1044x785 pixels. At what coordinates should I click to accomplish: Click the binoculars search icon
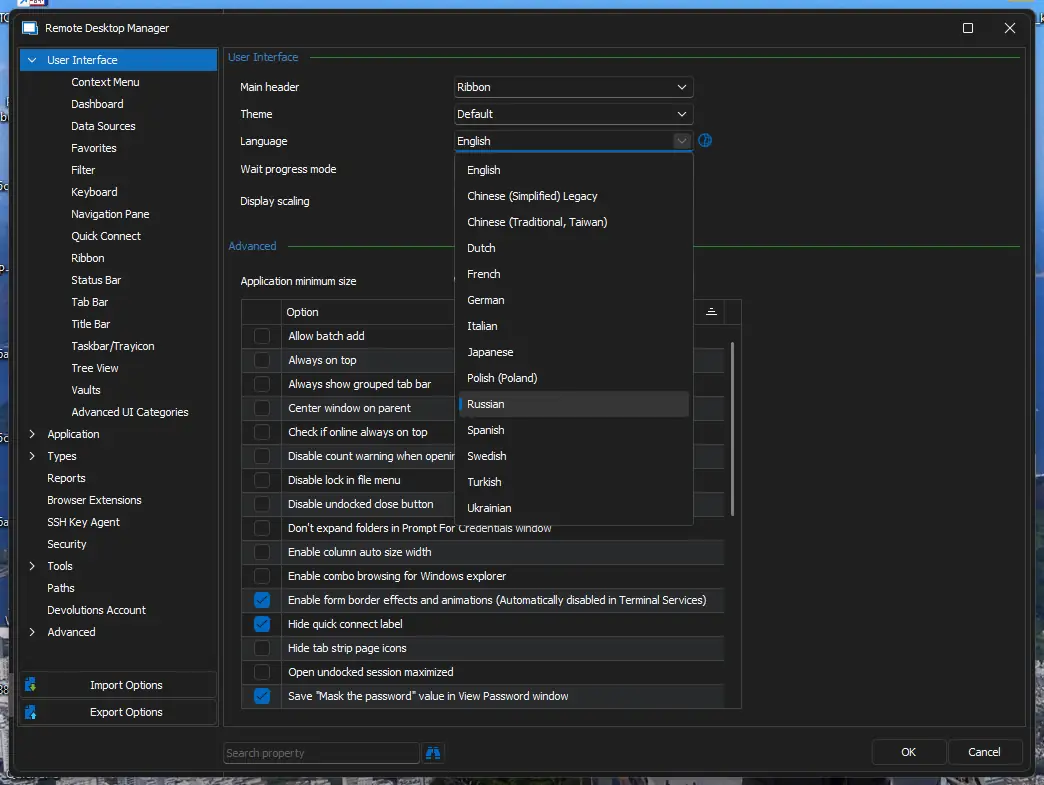tap(433, 753)
